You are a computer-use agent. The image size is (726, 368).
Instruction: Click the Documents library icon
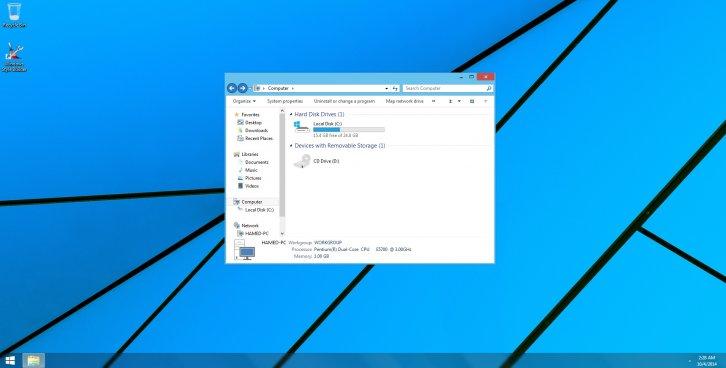240,162
